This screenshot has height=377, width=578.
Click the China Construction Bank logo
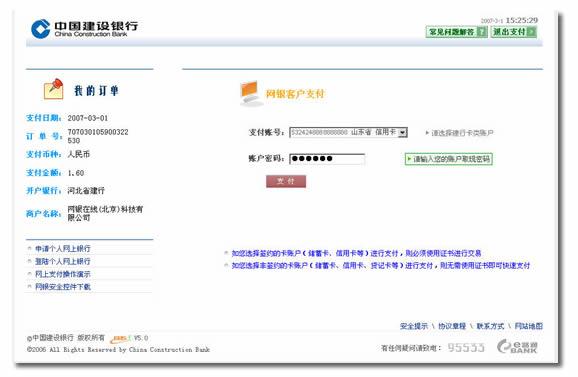(x=84, y=29)
